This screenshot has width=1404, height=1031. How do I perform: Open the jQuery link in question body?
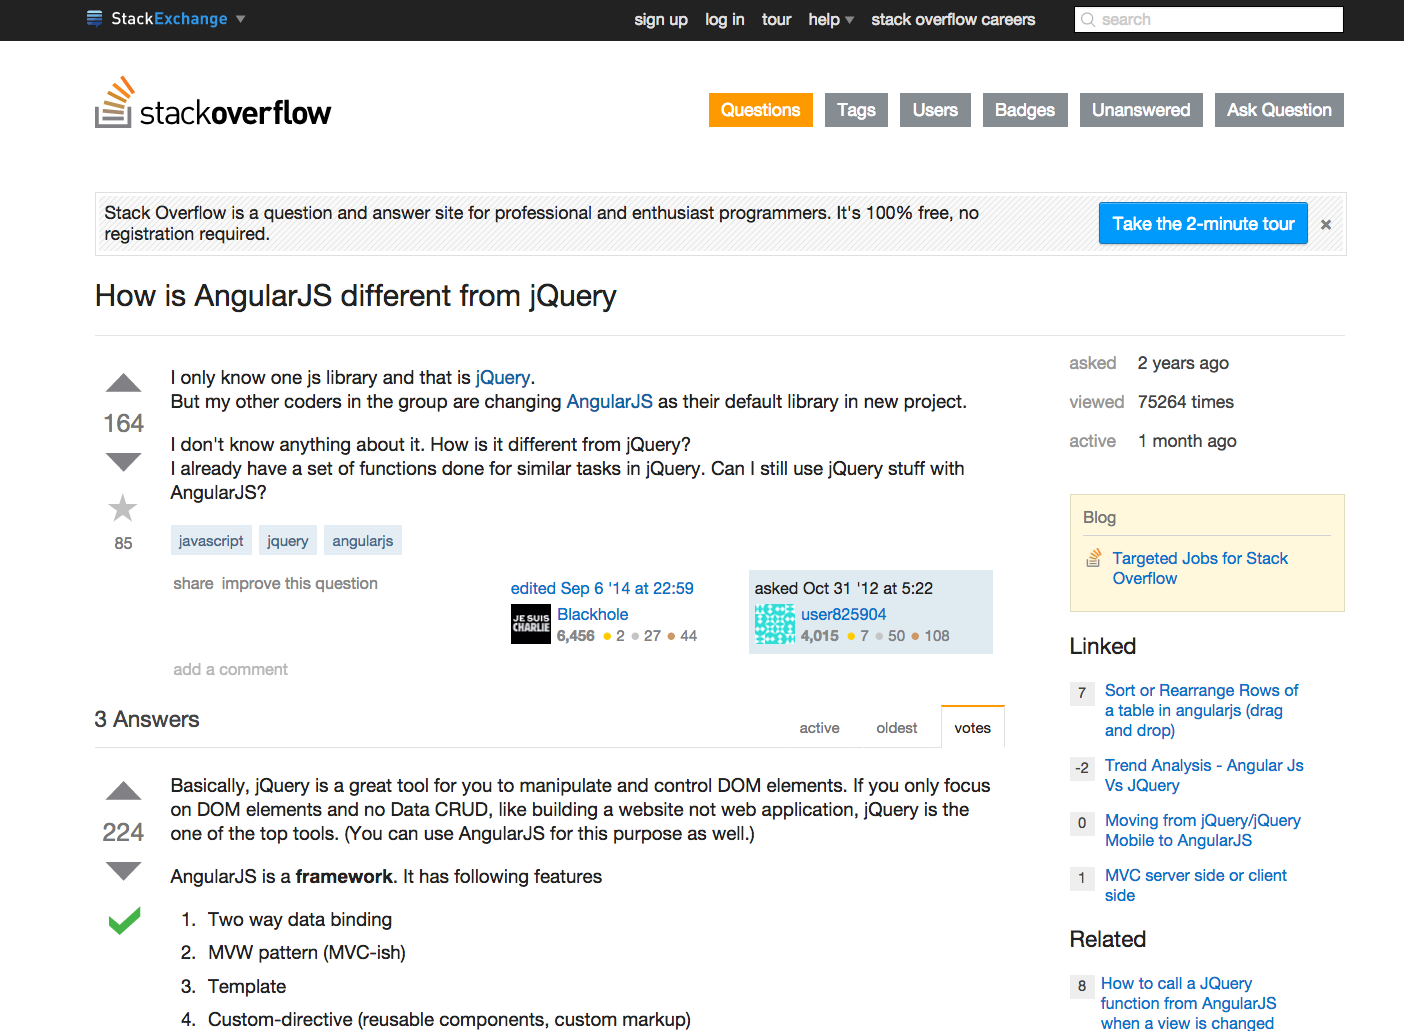pyautogui.click(x=503, y=377)
